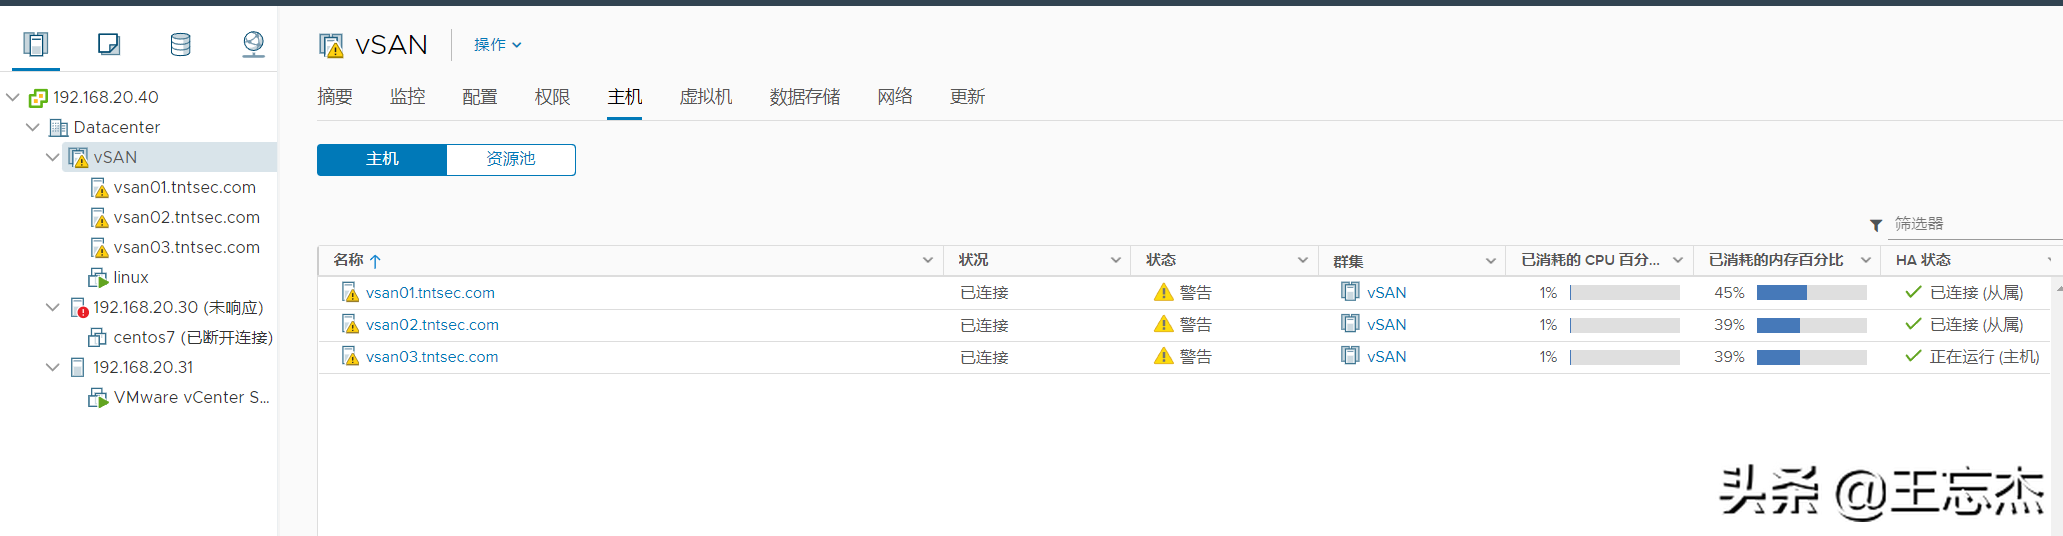
Task: Click cluster icon in vsan01 row
Action: click(1350, 291)
